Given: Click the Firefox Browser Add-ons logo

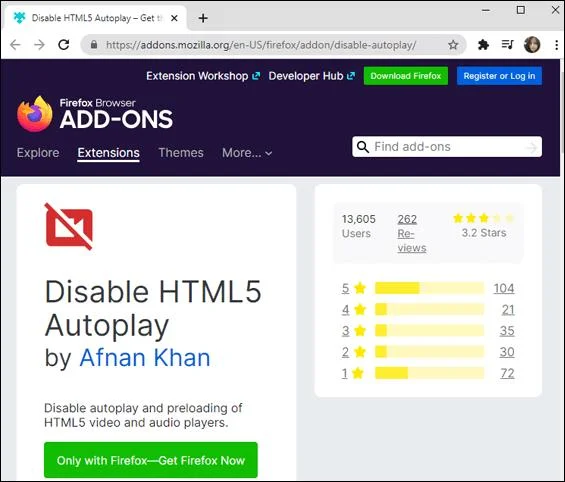Looking at the screenshot, I should click(x=95, y=114).
